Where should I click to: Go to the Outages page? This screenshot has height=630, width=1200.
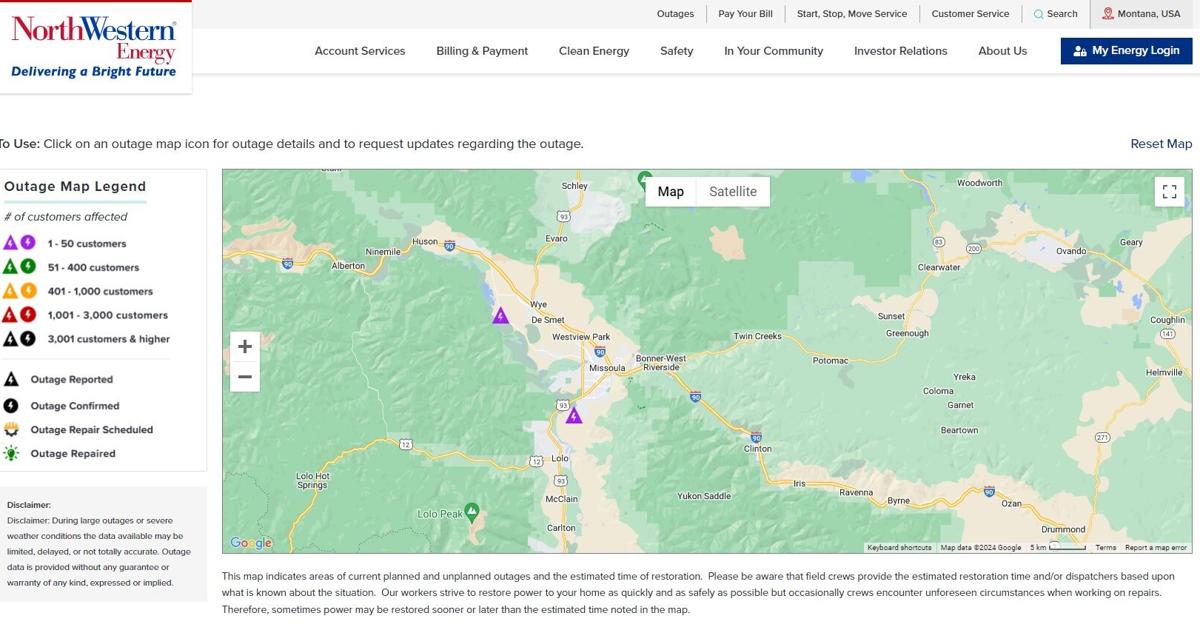[675, 14]
